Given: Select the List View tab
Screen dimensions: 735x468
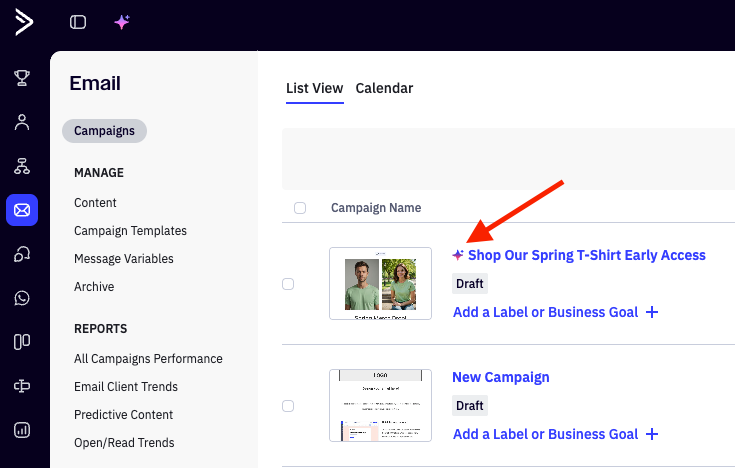Looking at the screenshot, I should 315,88.
